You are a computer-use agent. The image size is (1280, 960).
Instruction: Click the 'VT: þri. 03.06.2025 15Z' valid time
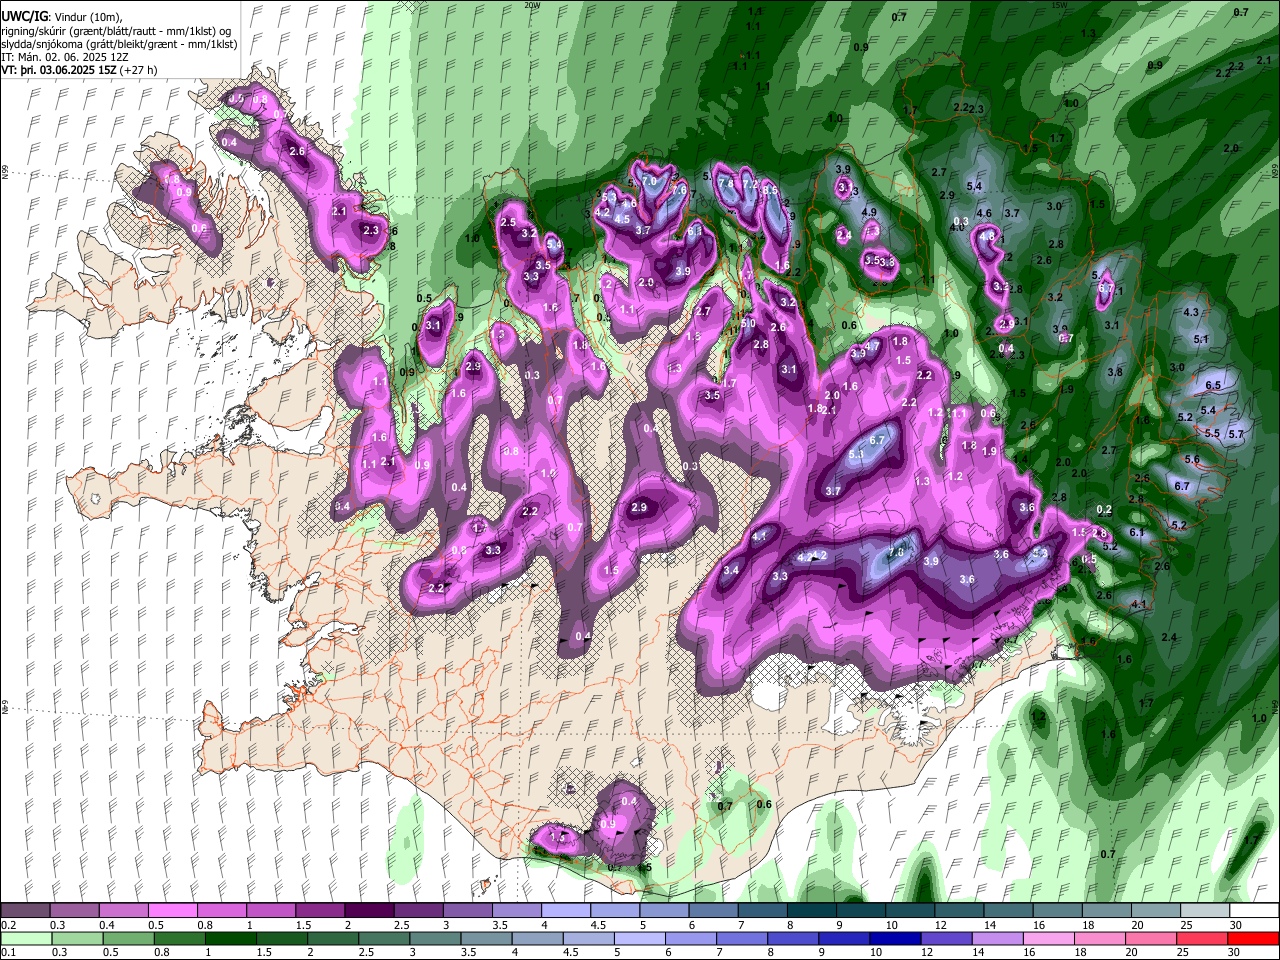click(x=58, y=71)
